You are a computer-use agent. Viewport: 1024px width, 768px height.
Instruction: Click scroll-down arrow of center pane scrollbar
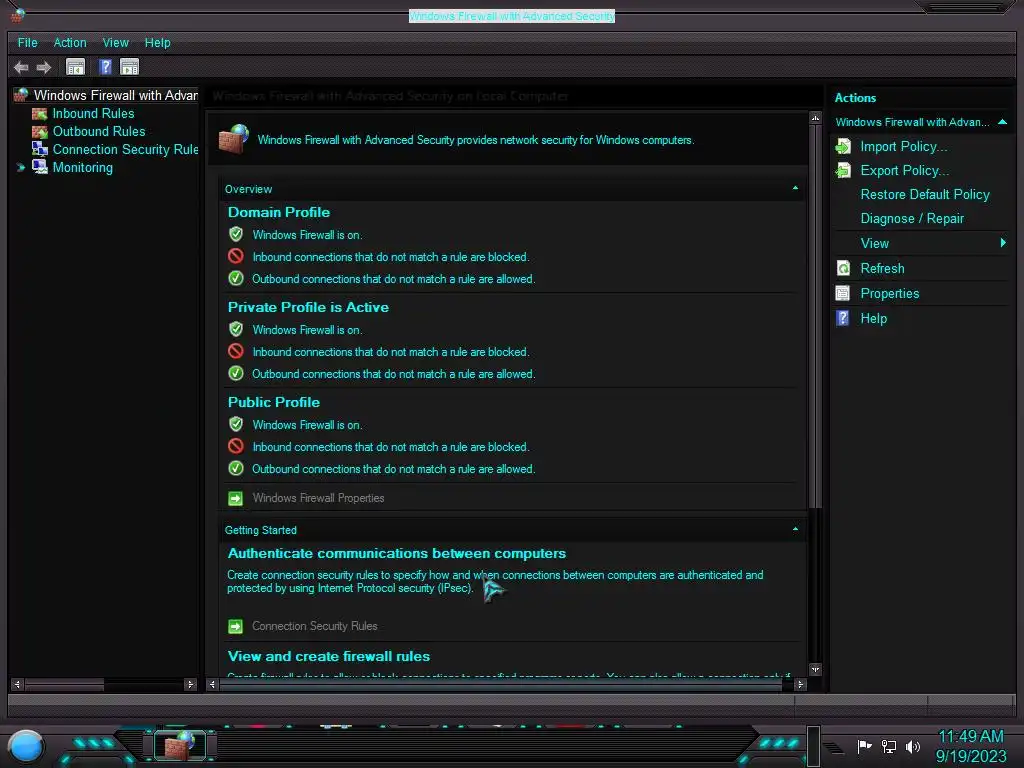coord(815,669)
